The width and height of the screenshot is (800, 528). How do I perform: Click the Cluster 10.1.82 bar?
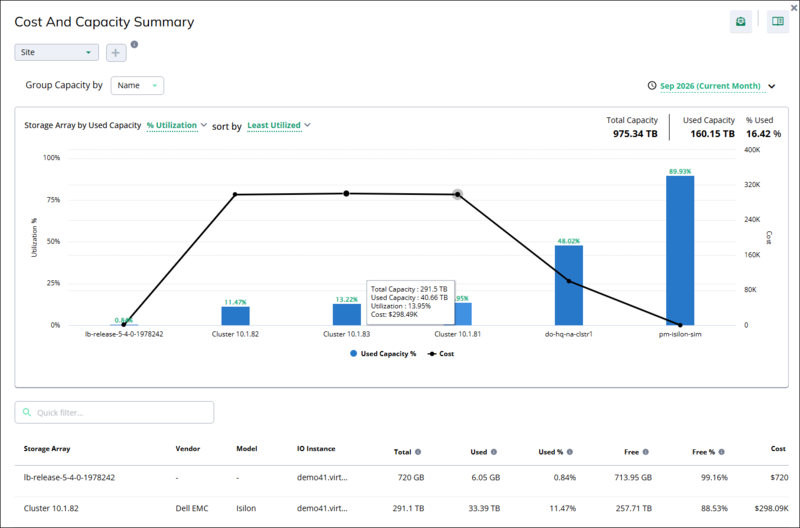[235, 316]
